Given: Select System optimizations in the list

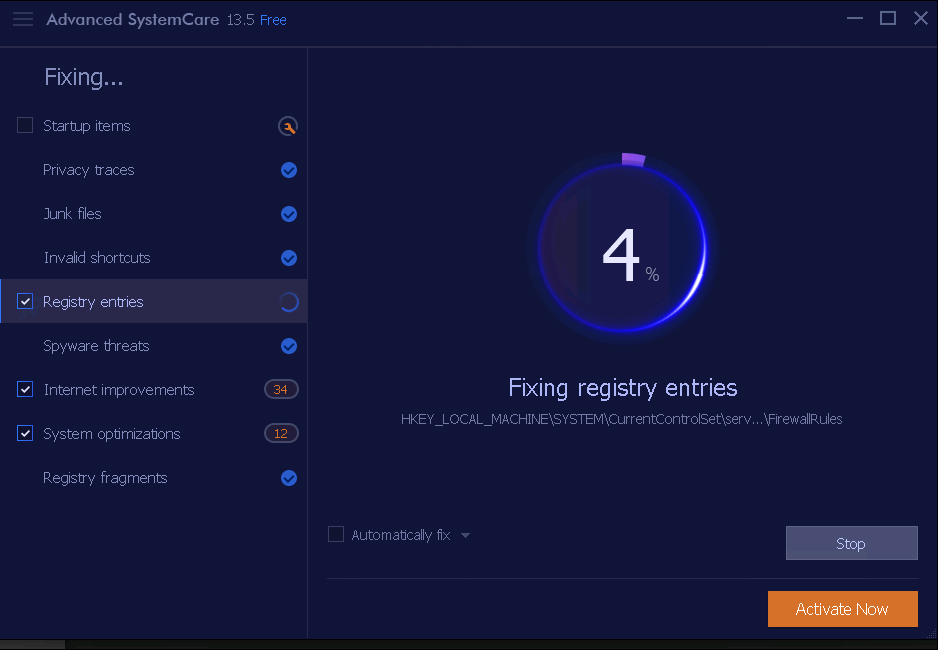Looking at the screenshot, I should click(154, 434).
